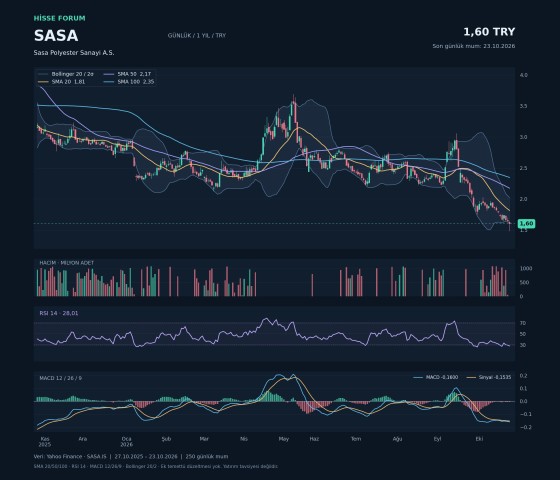Click the 500 volume axis label
The width and height of the screenshot is (560, 480).
(525, 282)
